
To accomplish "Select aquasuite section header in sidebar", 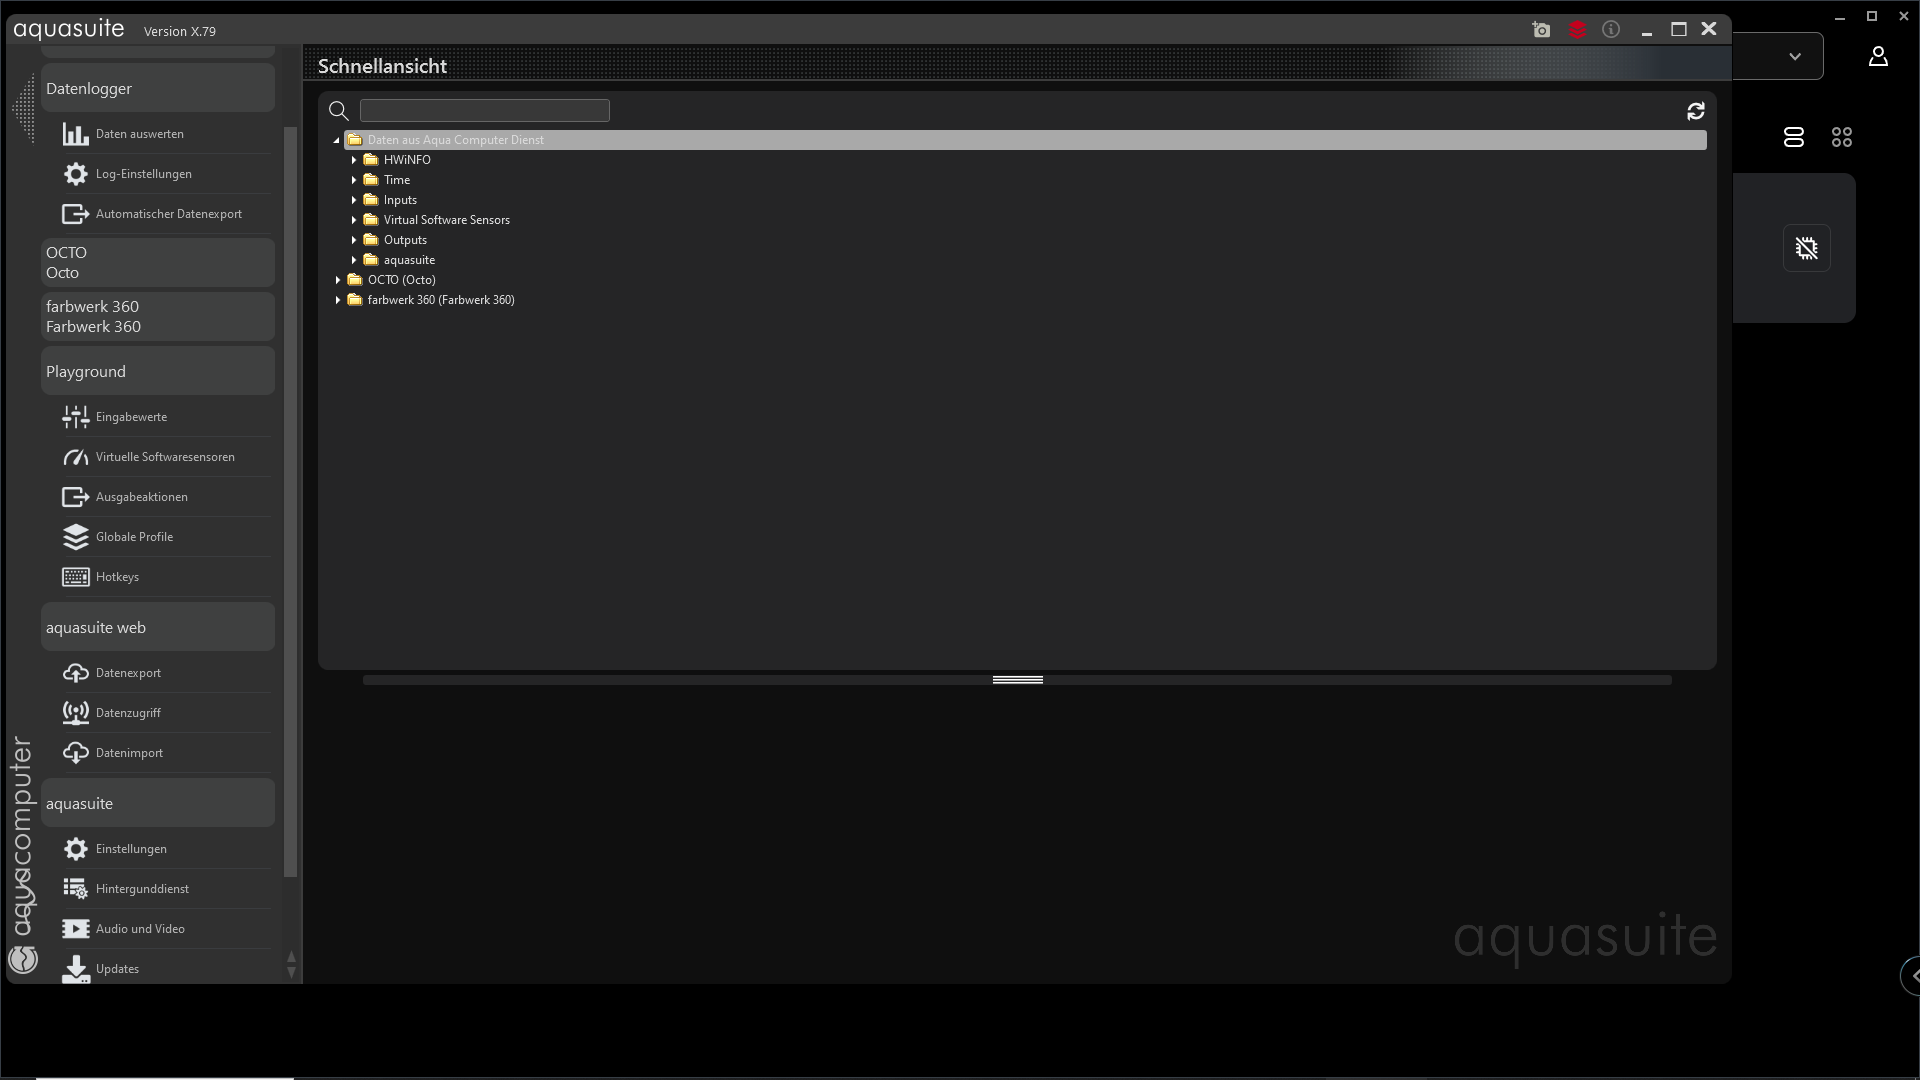I will (158, 803).
